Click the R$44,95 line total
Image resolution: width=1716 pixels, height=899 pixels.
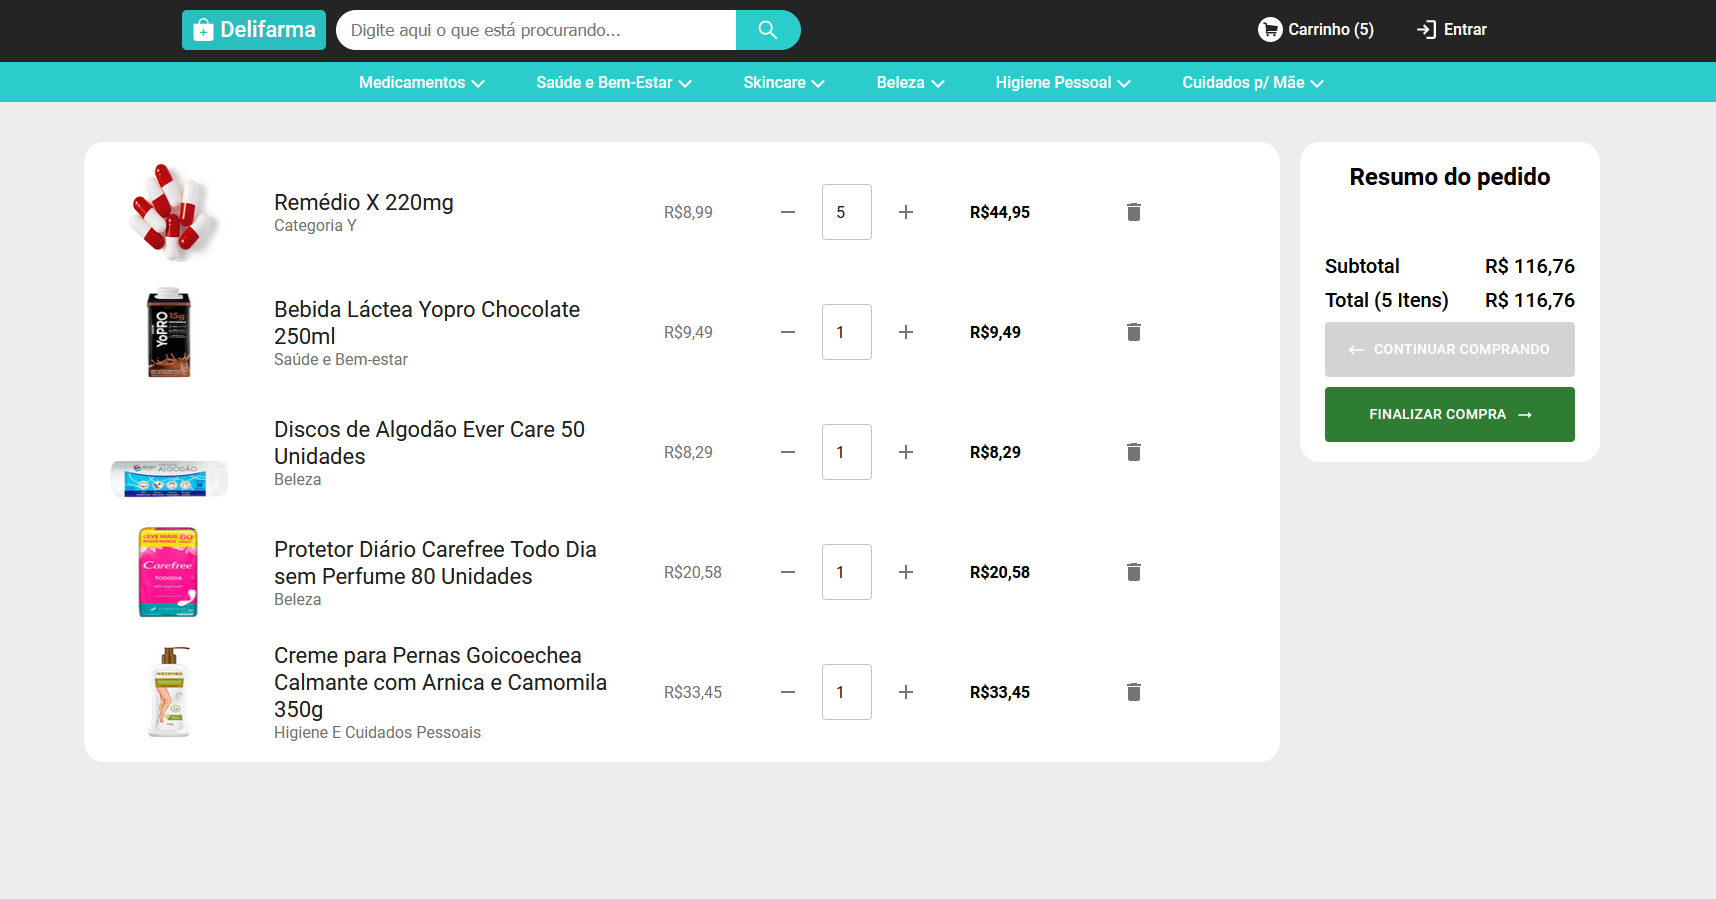coord(1000,212)
